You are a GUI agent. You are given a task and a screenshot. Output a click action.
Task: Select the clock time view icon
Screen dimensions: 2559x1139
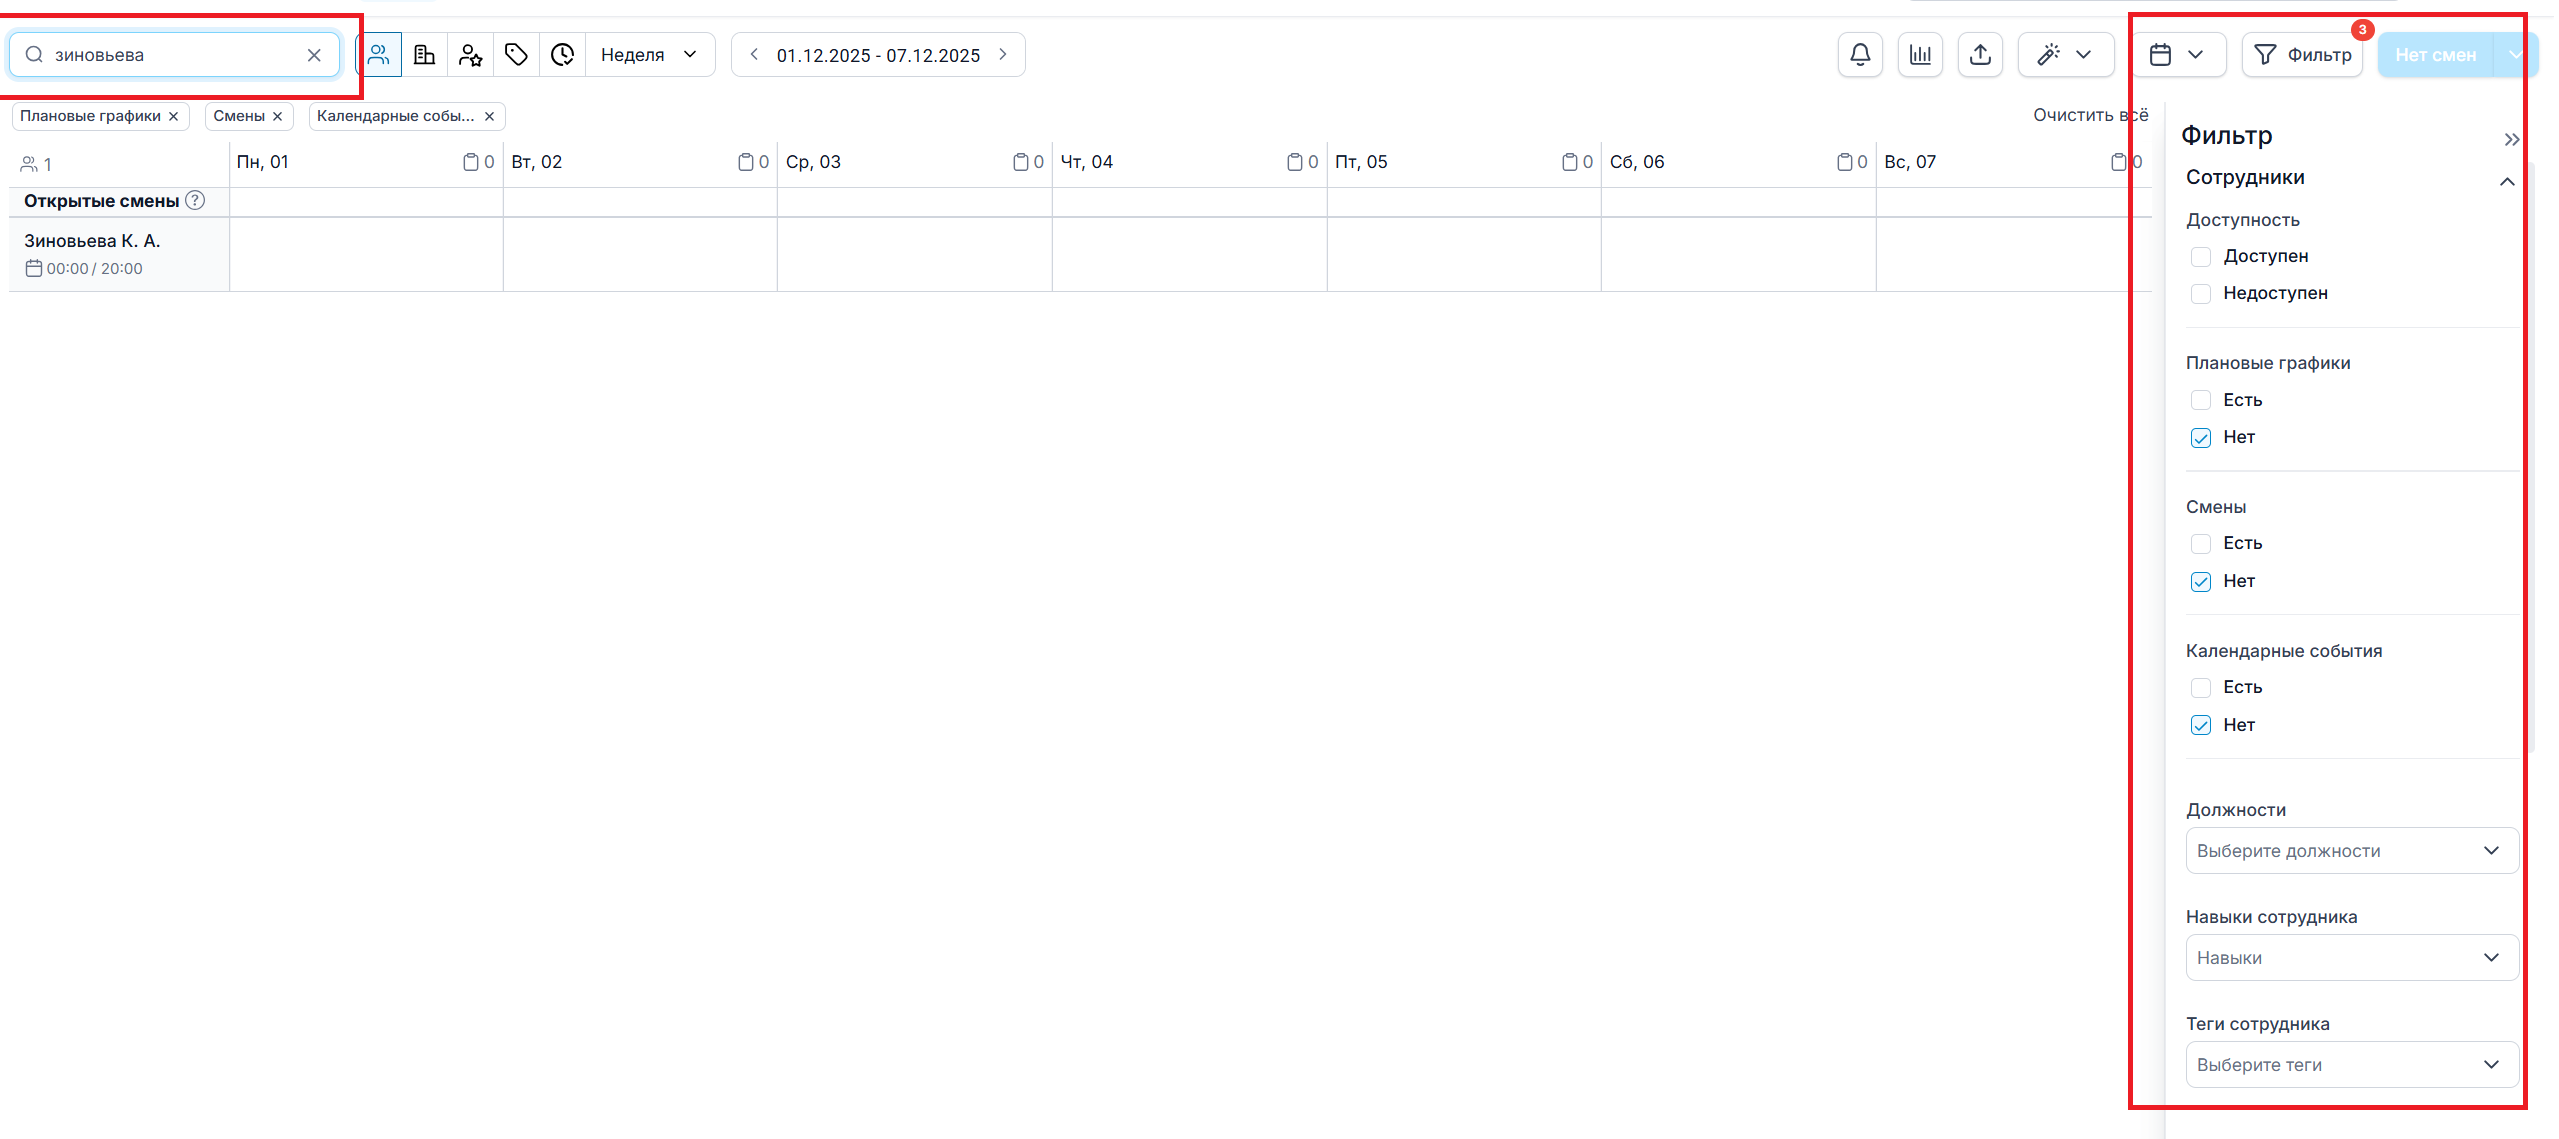coord(563,55)
